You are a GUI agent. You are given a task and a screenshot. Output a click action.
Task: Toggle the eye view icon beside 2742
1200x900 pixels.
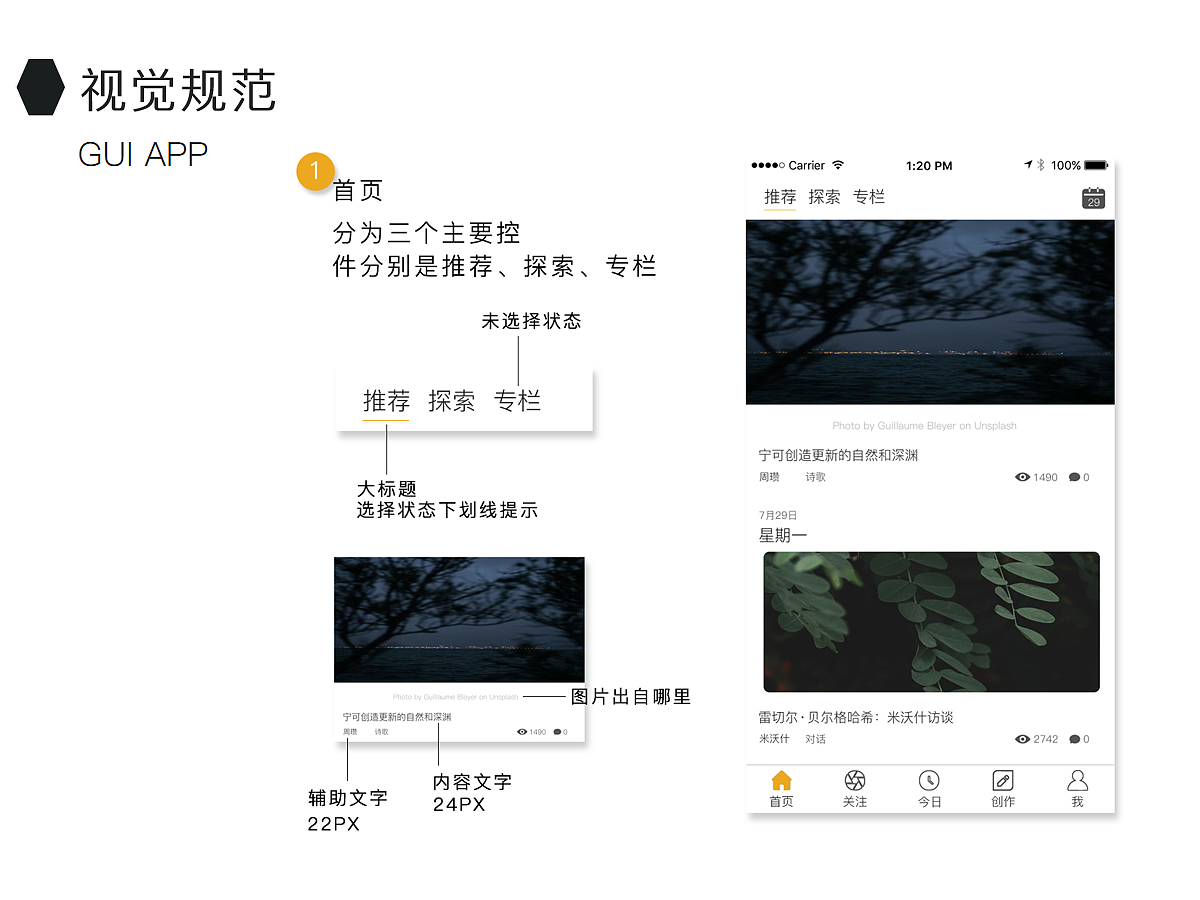point(1022,739)
